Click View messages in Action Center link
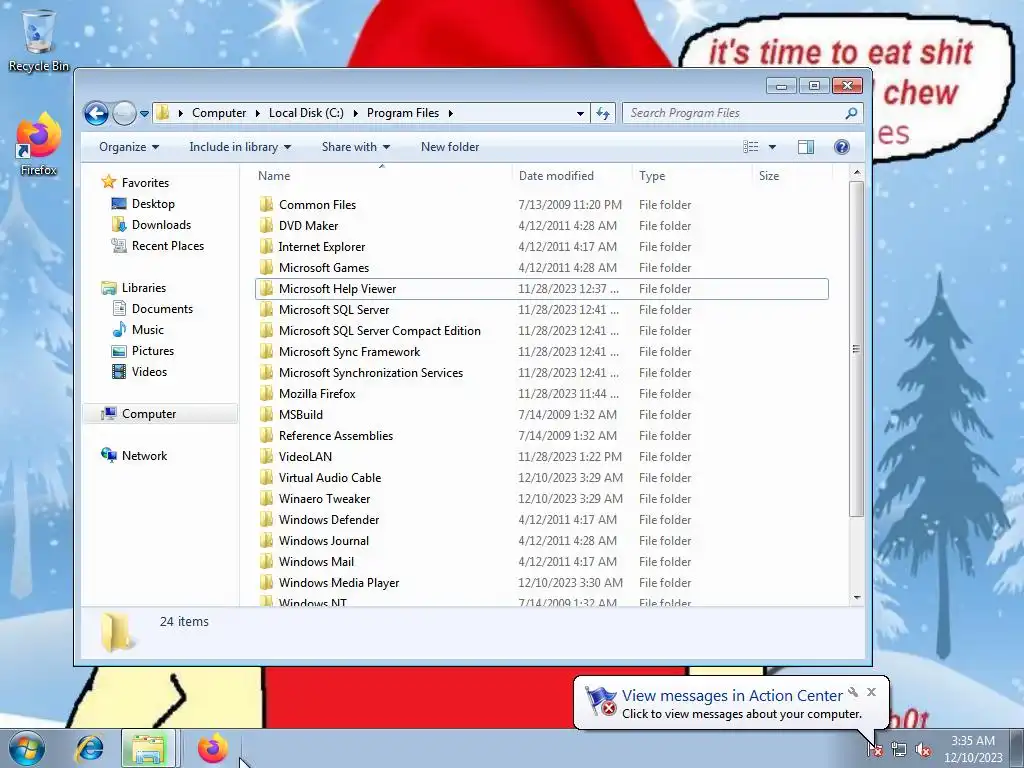This screenshot has width=1024, height=768. (732, 696)
